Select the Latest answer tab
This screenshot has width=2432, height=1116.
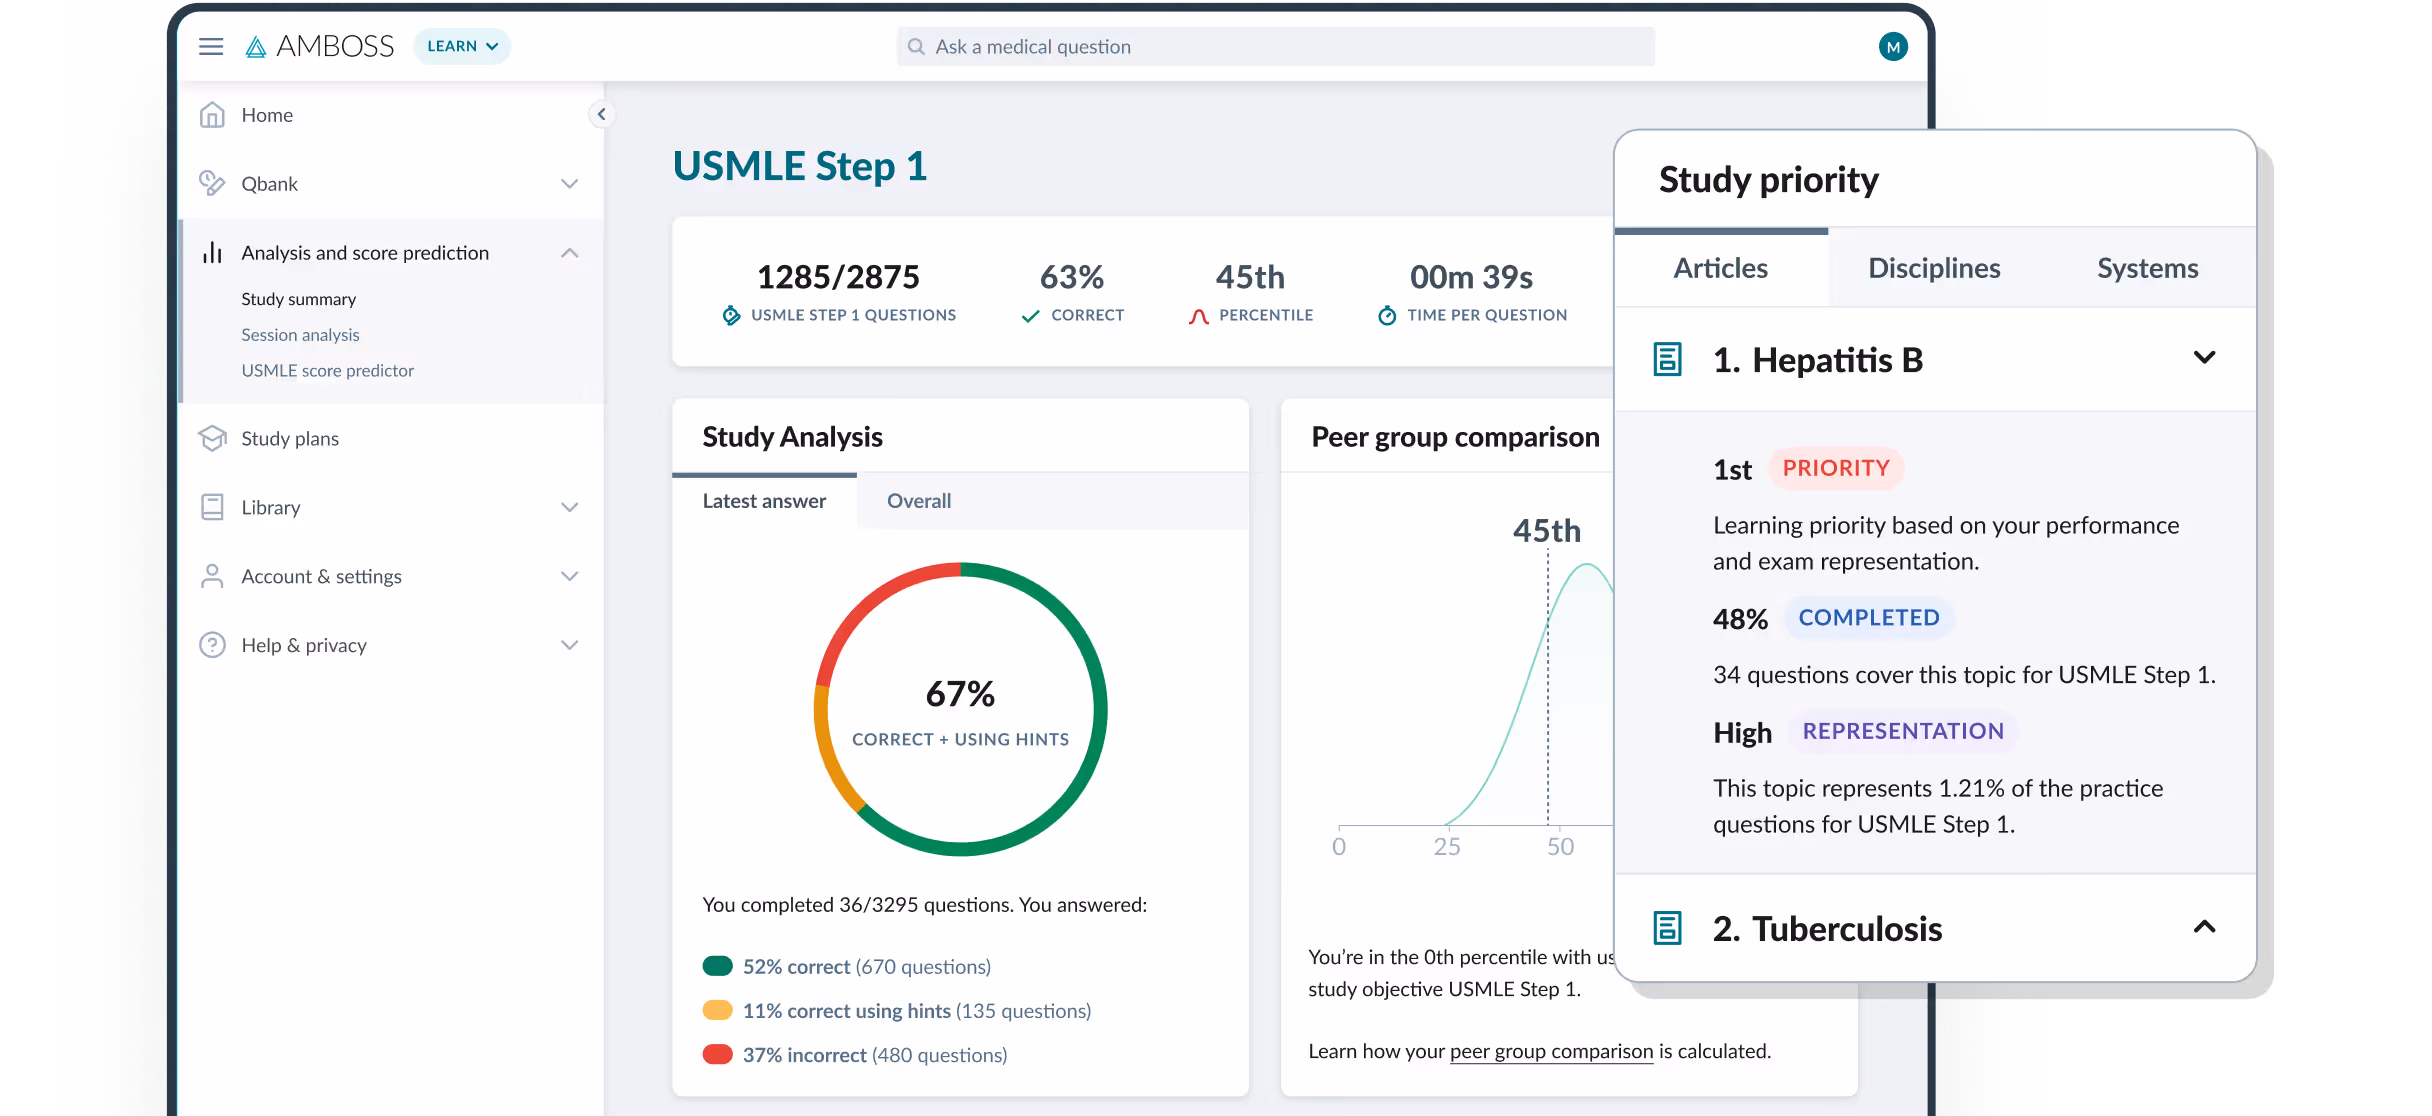[764, 501]
